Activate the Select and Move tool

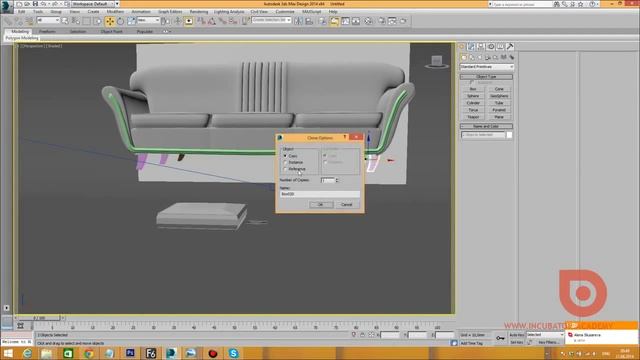(110, 21)
